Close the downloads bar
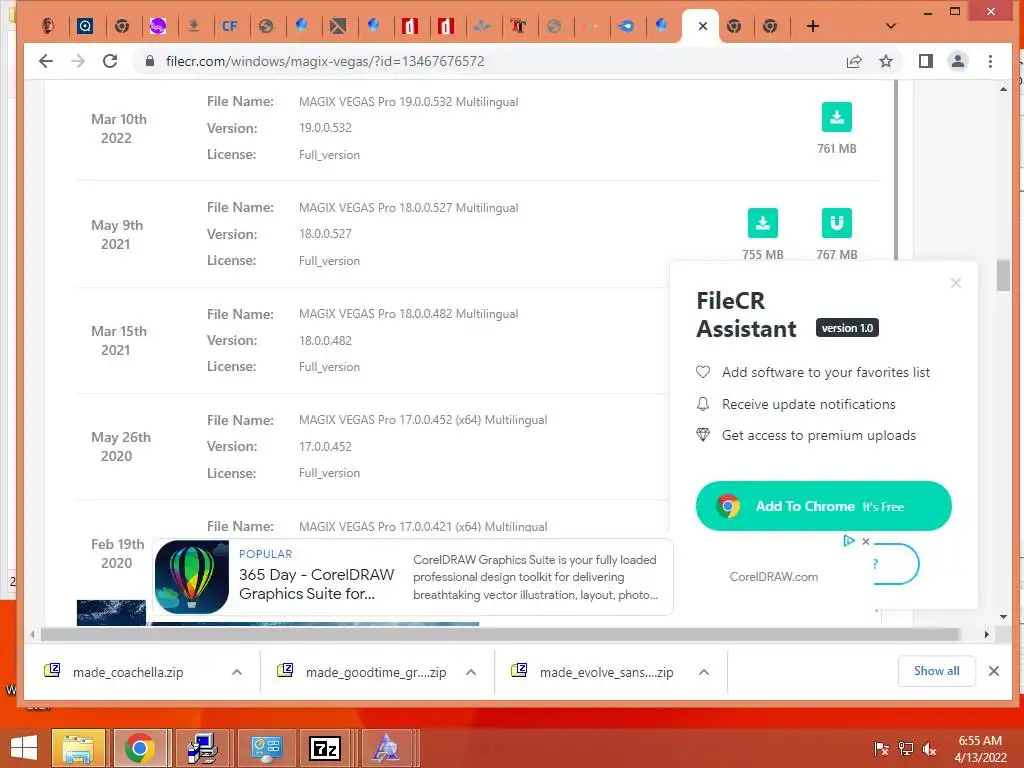Viewport: 1024px width, 768px height. [993, 671]
